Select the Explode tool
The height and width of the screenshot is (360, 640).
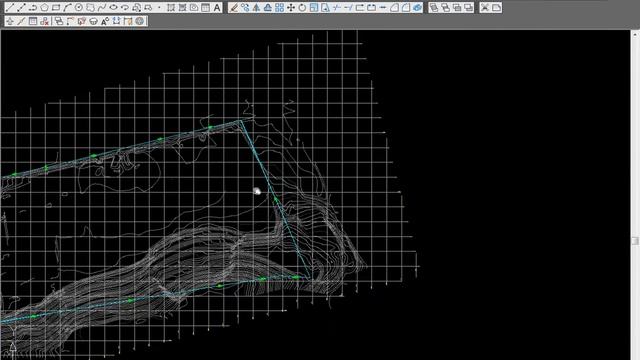[417, 8]
